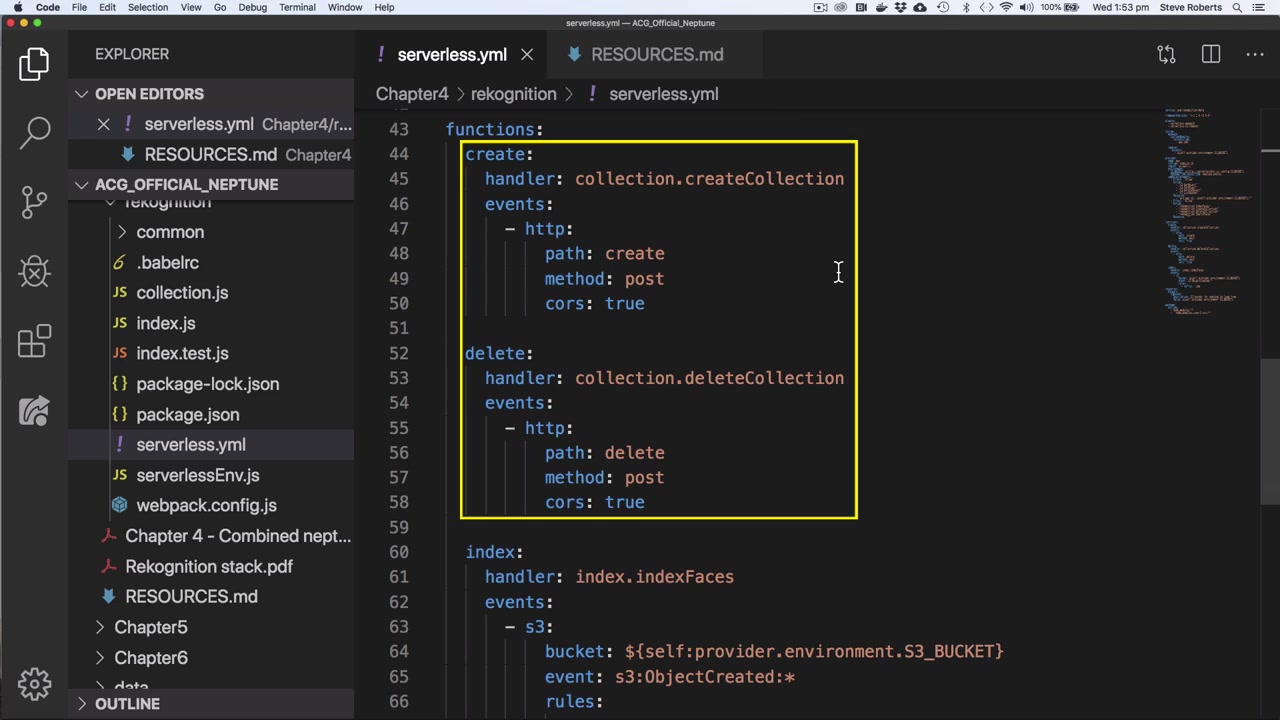Image resolution: width=1280 pixels, height=720 pixels.
Task: Collapse the OPEN EDITORS section
Action: pyautogui.click(x=82, y=94)
